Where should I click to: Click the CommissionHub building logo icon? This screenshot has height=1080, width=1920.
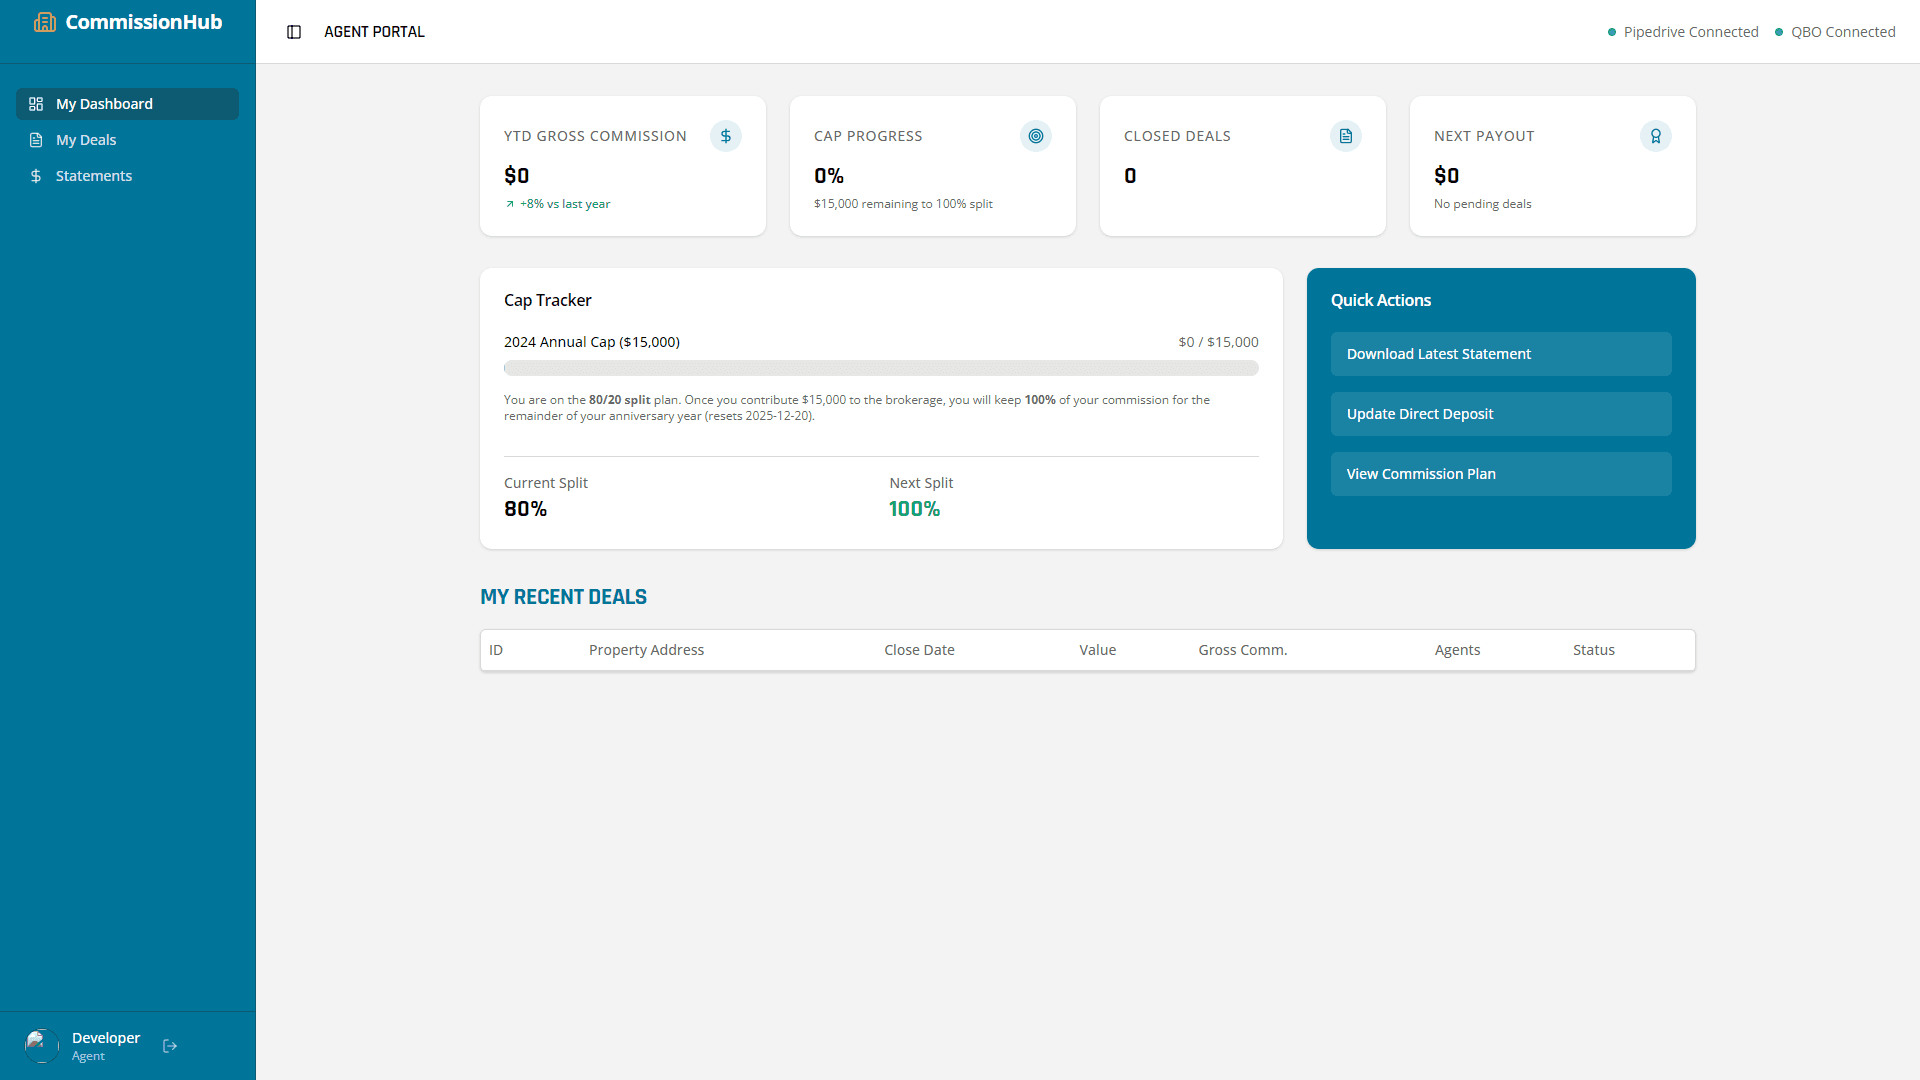[x=45, y=22]
